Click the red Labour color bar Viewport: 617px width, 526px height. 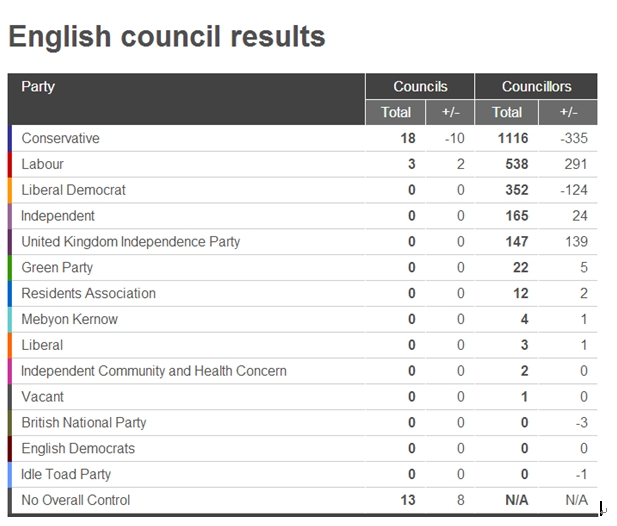pos(10,164)
